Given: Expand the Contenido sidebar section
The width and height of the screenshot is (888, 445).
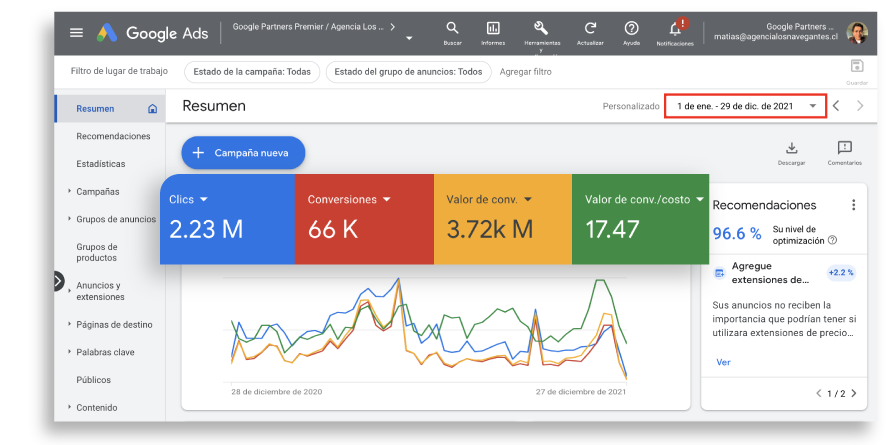Looking at the screenshot, I should tap(70, 407).
